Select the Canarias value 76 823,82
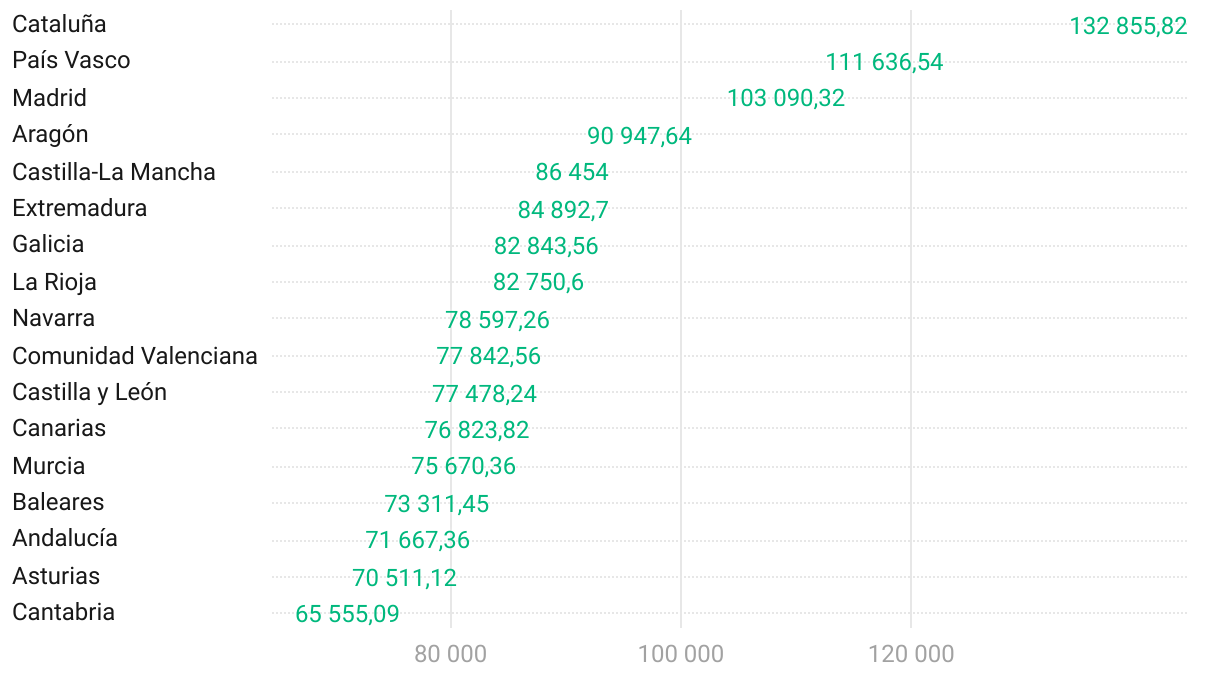 click(477, 430)
